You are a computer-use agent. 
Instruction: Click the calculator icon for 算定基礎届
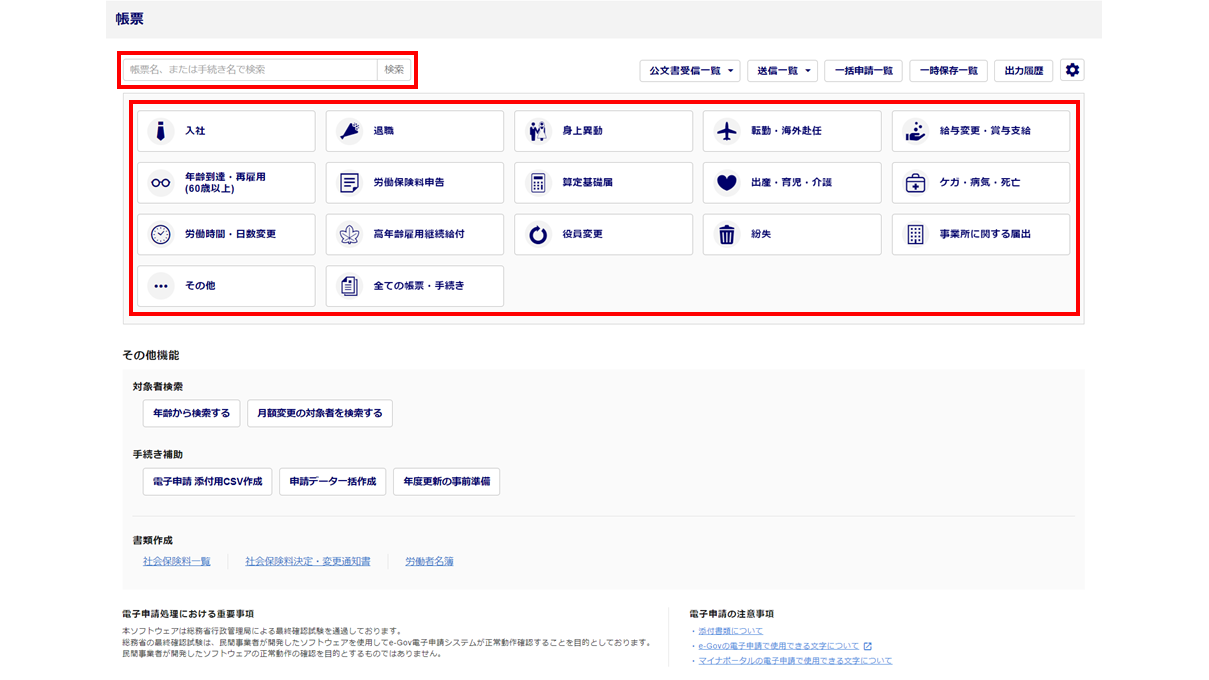coord(538,183)
